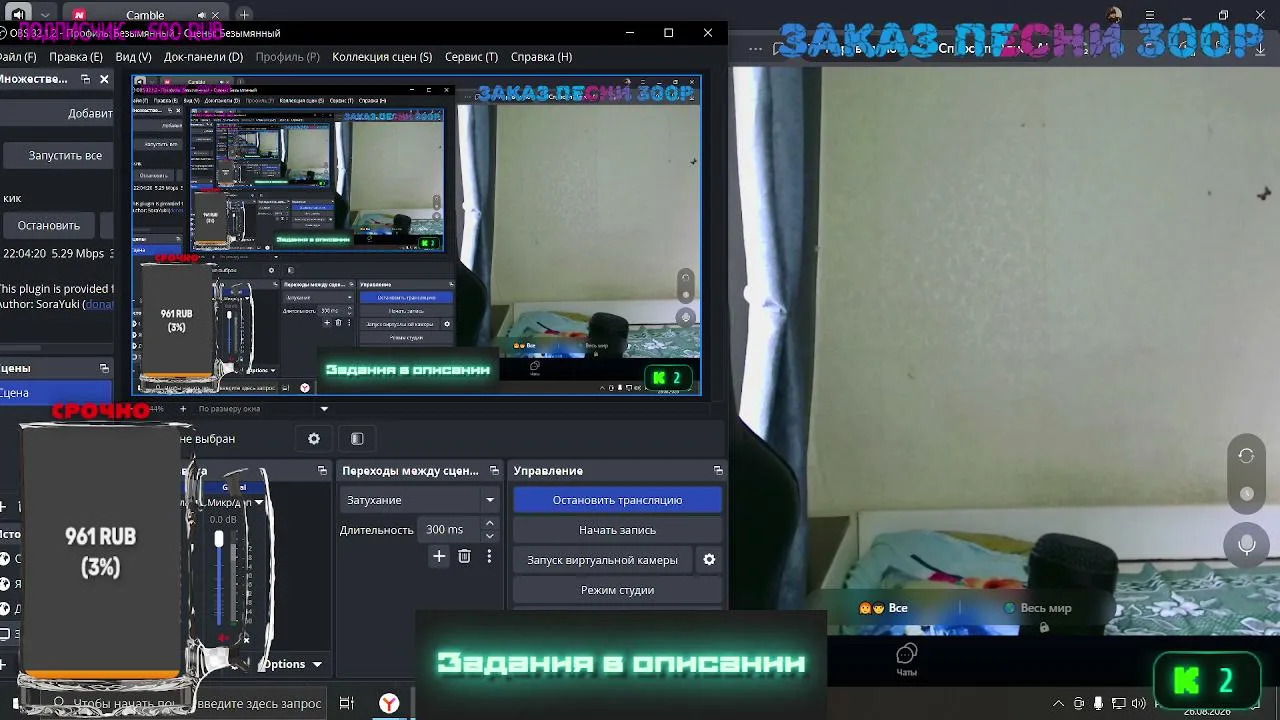Open a new browser tab with the plus icon
Image resolution: width=1280 pixels, height=720 pixels.
pos(244,15)
